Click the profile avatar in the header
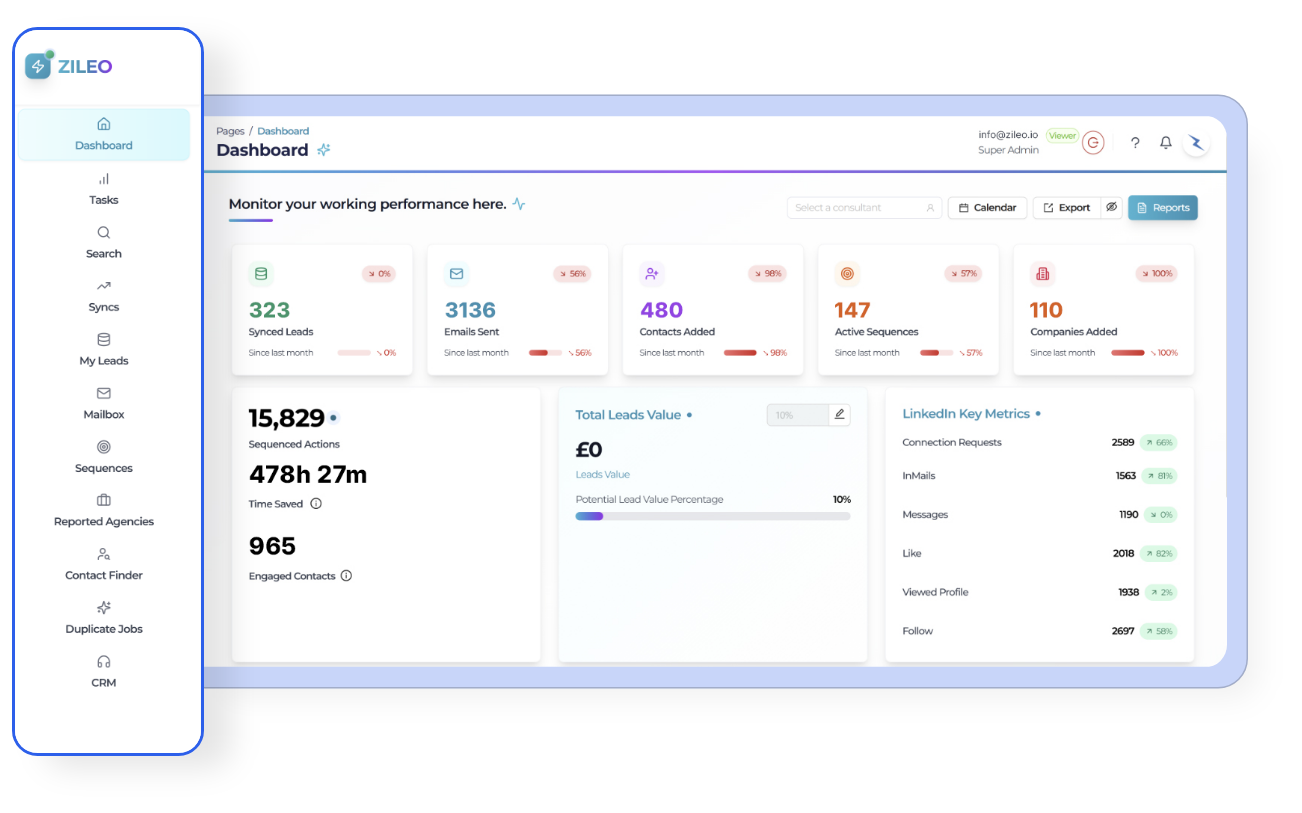The width and height of the screenshot is (1302, 813). [1196, 143]
